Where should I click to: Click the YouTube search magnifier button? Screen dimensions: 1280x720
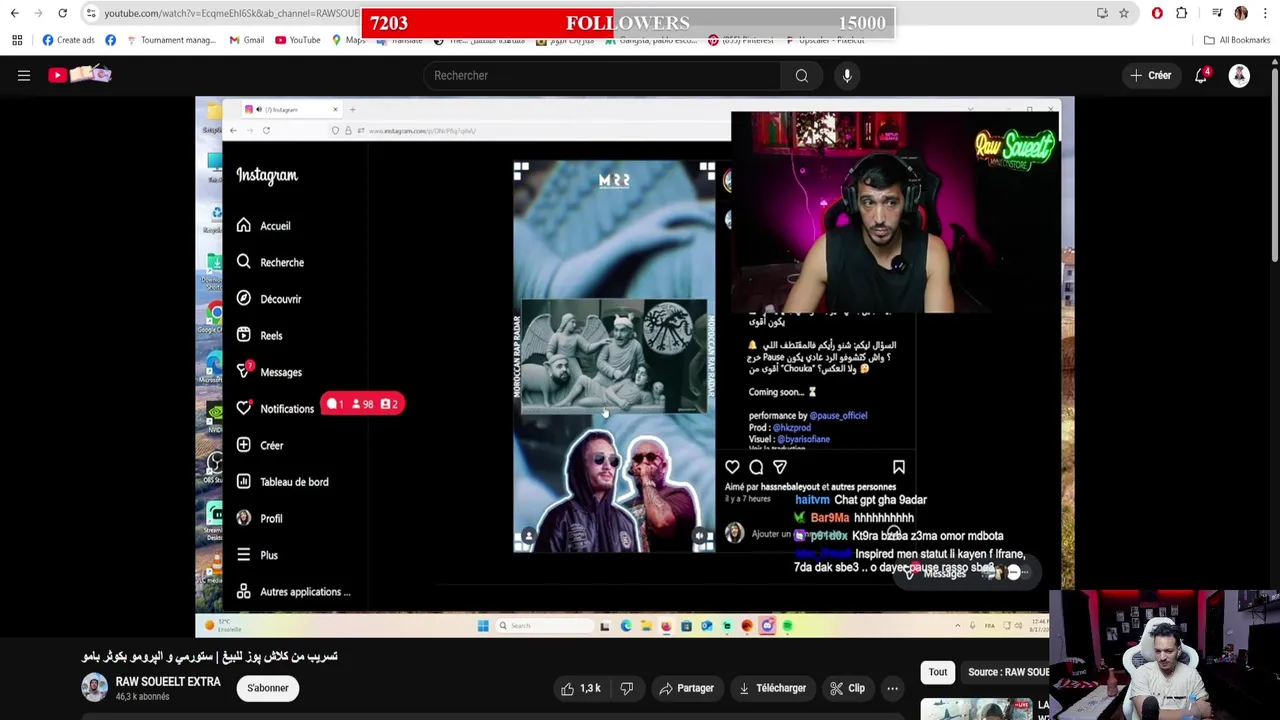point(802,75)
